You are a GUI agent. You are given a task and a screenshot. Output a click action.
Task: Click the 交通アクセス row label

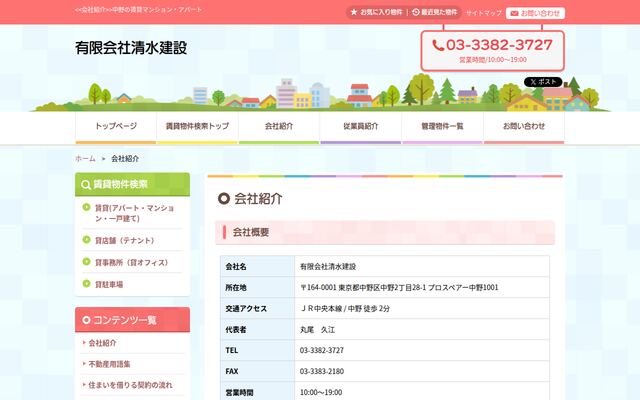pyautogui.click(x=258, y=309)
